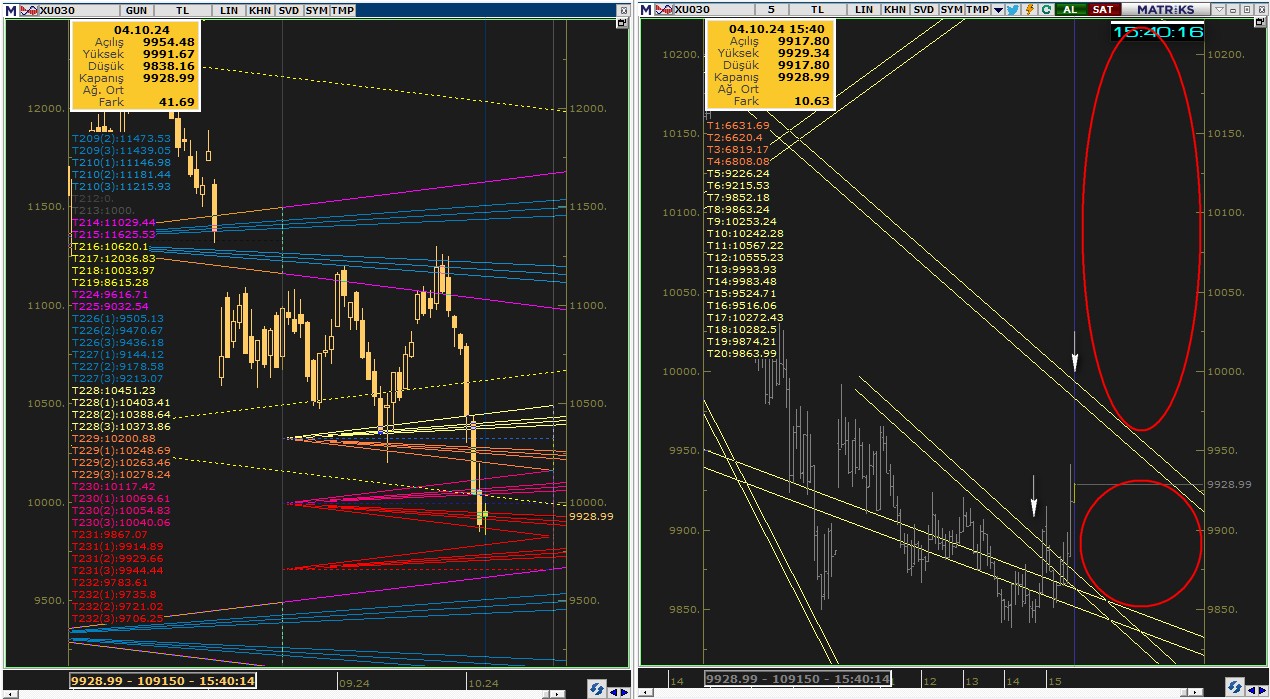
Task: Close the left chart window
Action: [623, 9]
